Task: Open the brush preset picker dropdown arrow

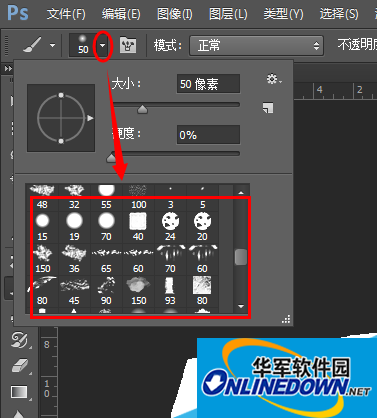Action: [x=103, y=45]
